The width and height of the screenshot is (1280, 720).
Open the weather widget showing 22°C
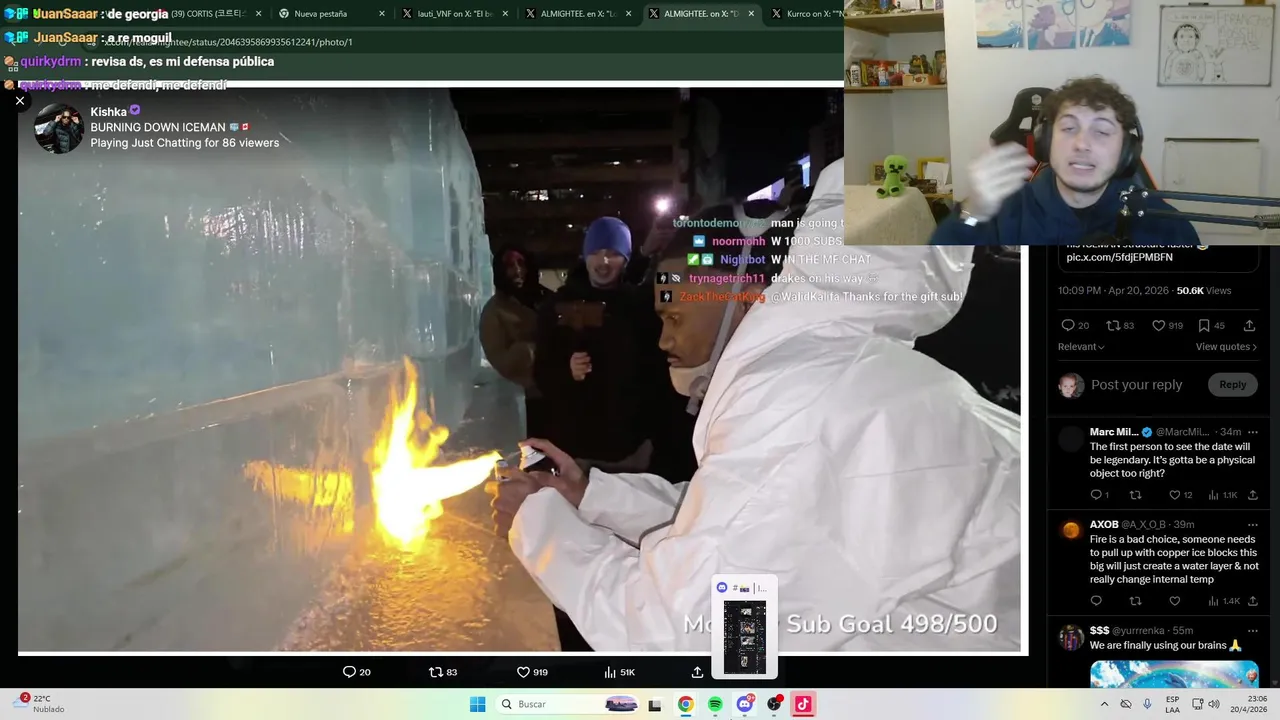coord(40,704)
